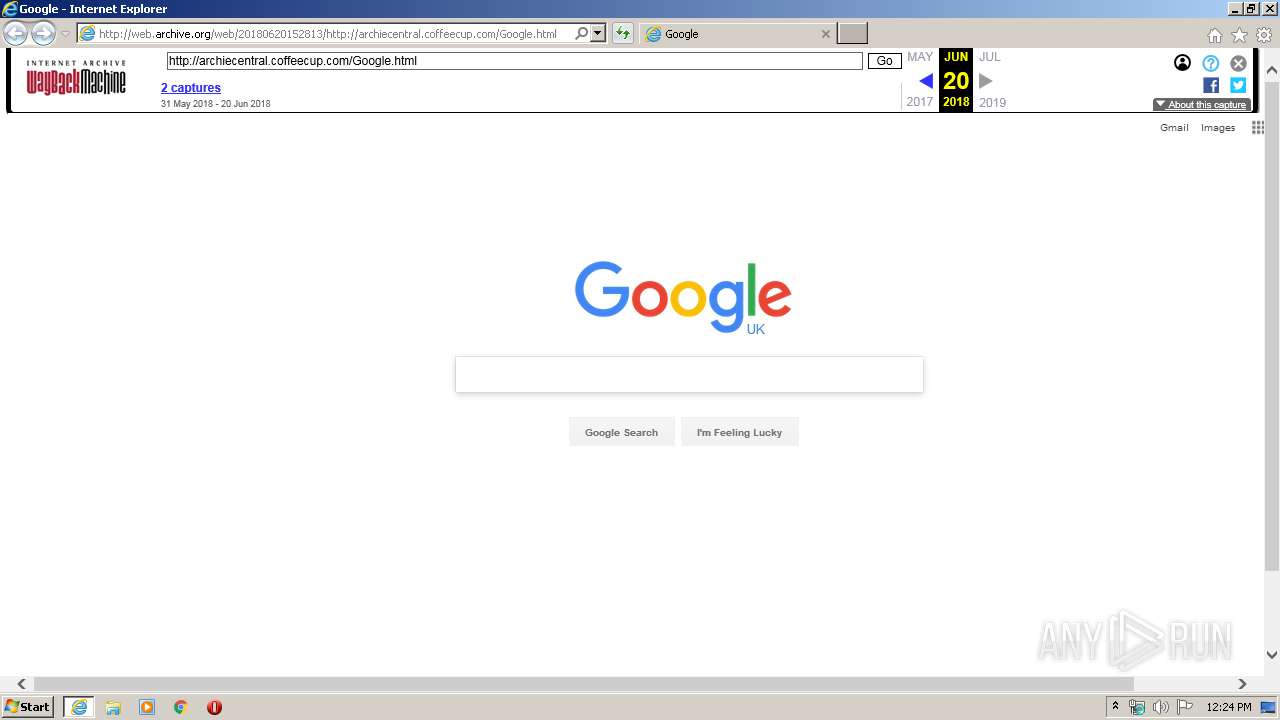Screen dimensions: 1280x720
Task: Share capture on Twitter icon
Action: click(x=1238, y=85)
